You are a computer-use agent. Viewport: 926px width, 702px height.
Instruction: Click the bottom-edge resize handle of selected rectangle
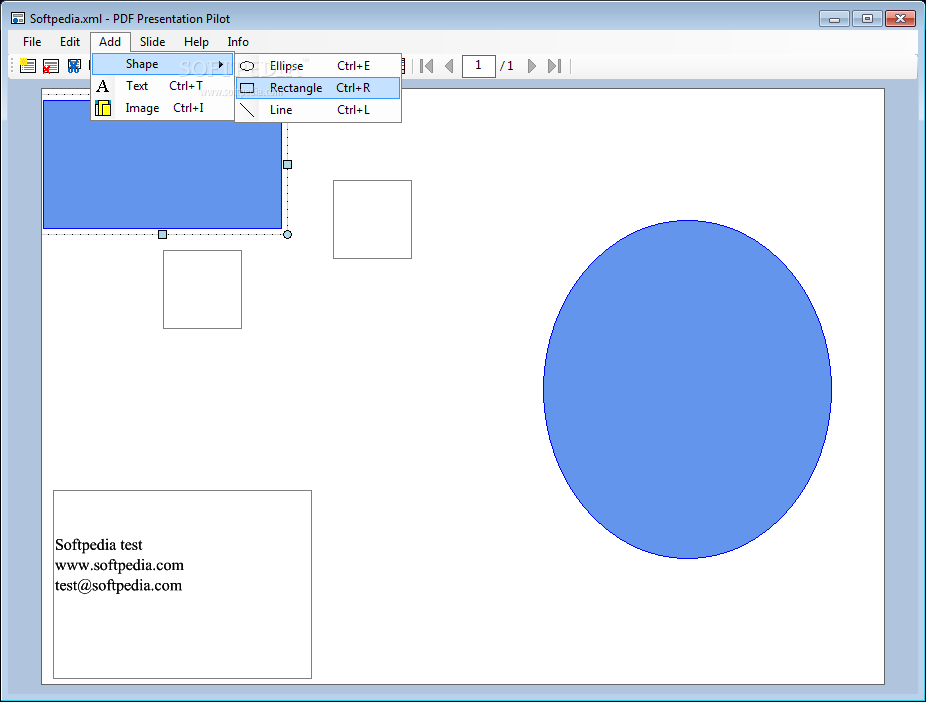pos(162,234)
